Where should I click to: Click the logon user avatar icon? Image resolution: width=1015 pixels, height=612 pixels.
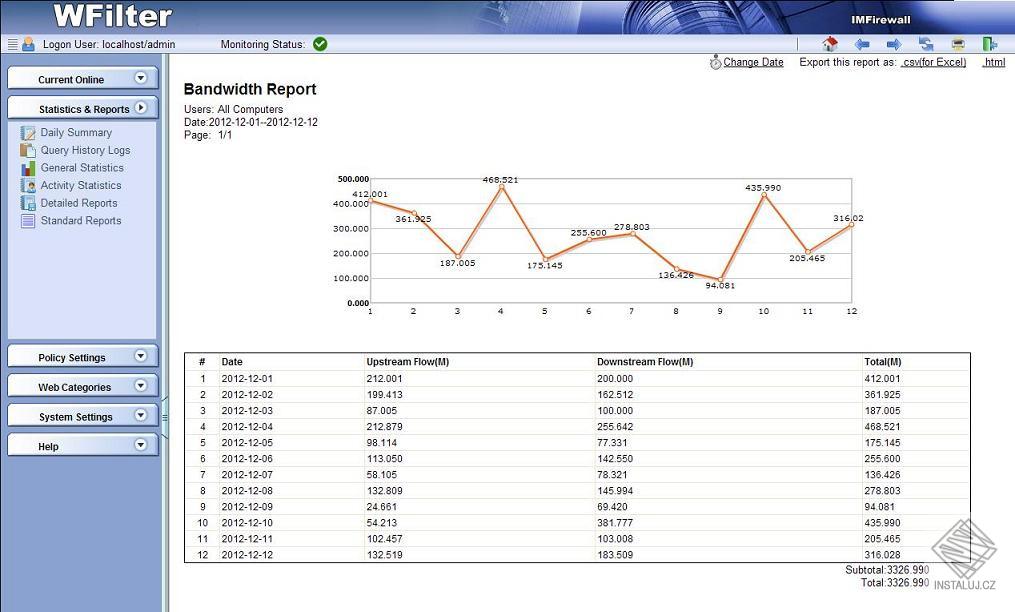(x=28, y=44)
